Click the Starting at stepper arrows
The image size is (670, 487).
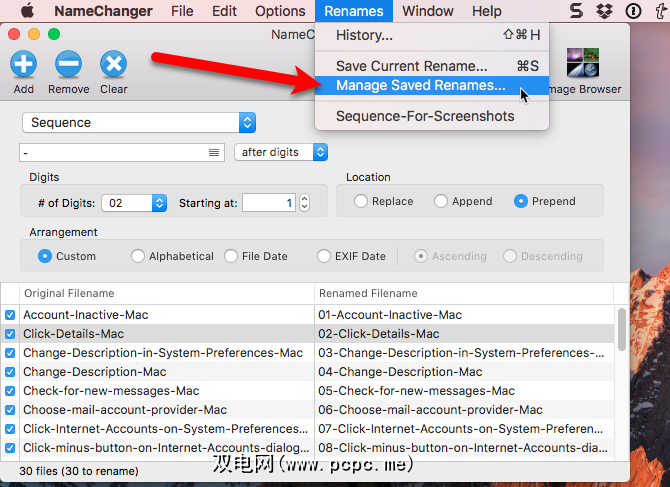click(x=304, y=202)
